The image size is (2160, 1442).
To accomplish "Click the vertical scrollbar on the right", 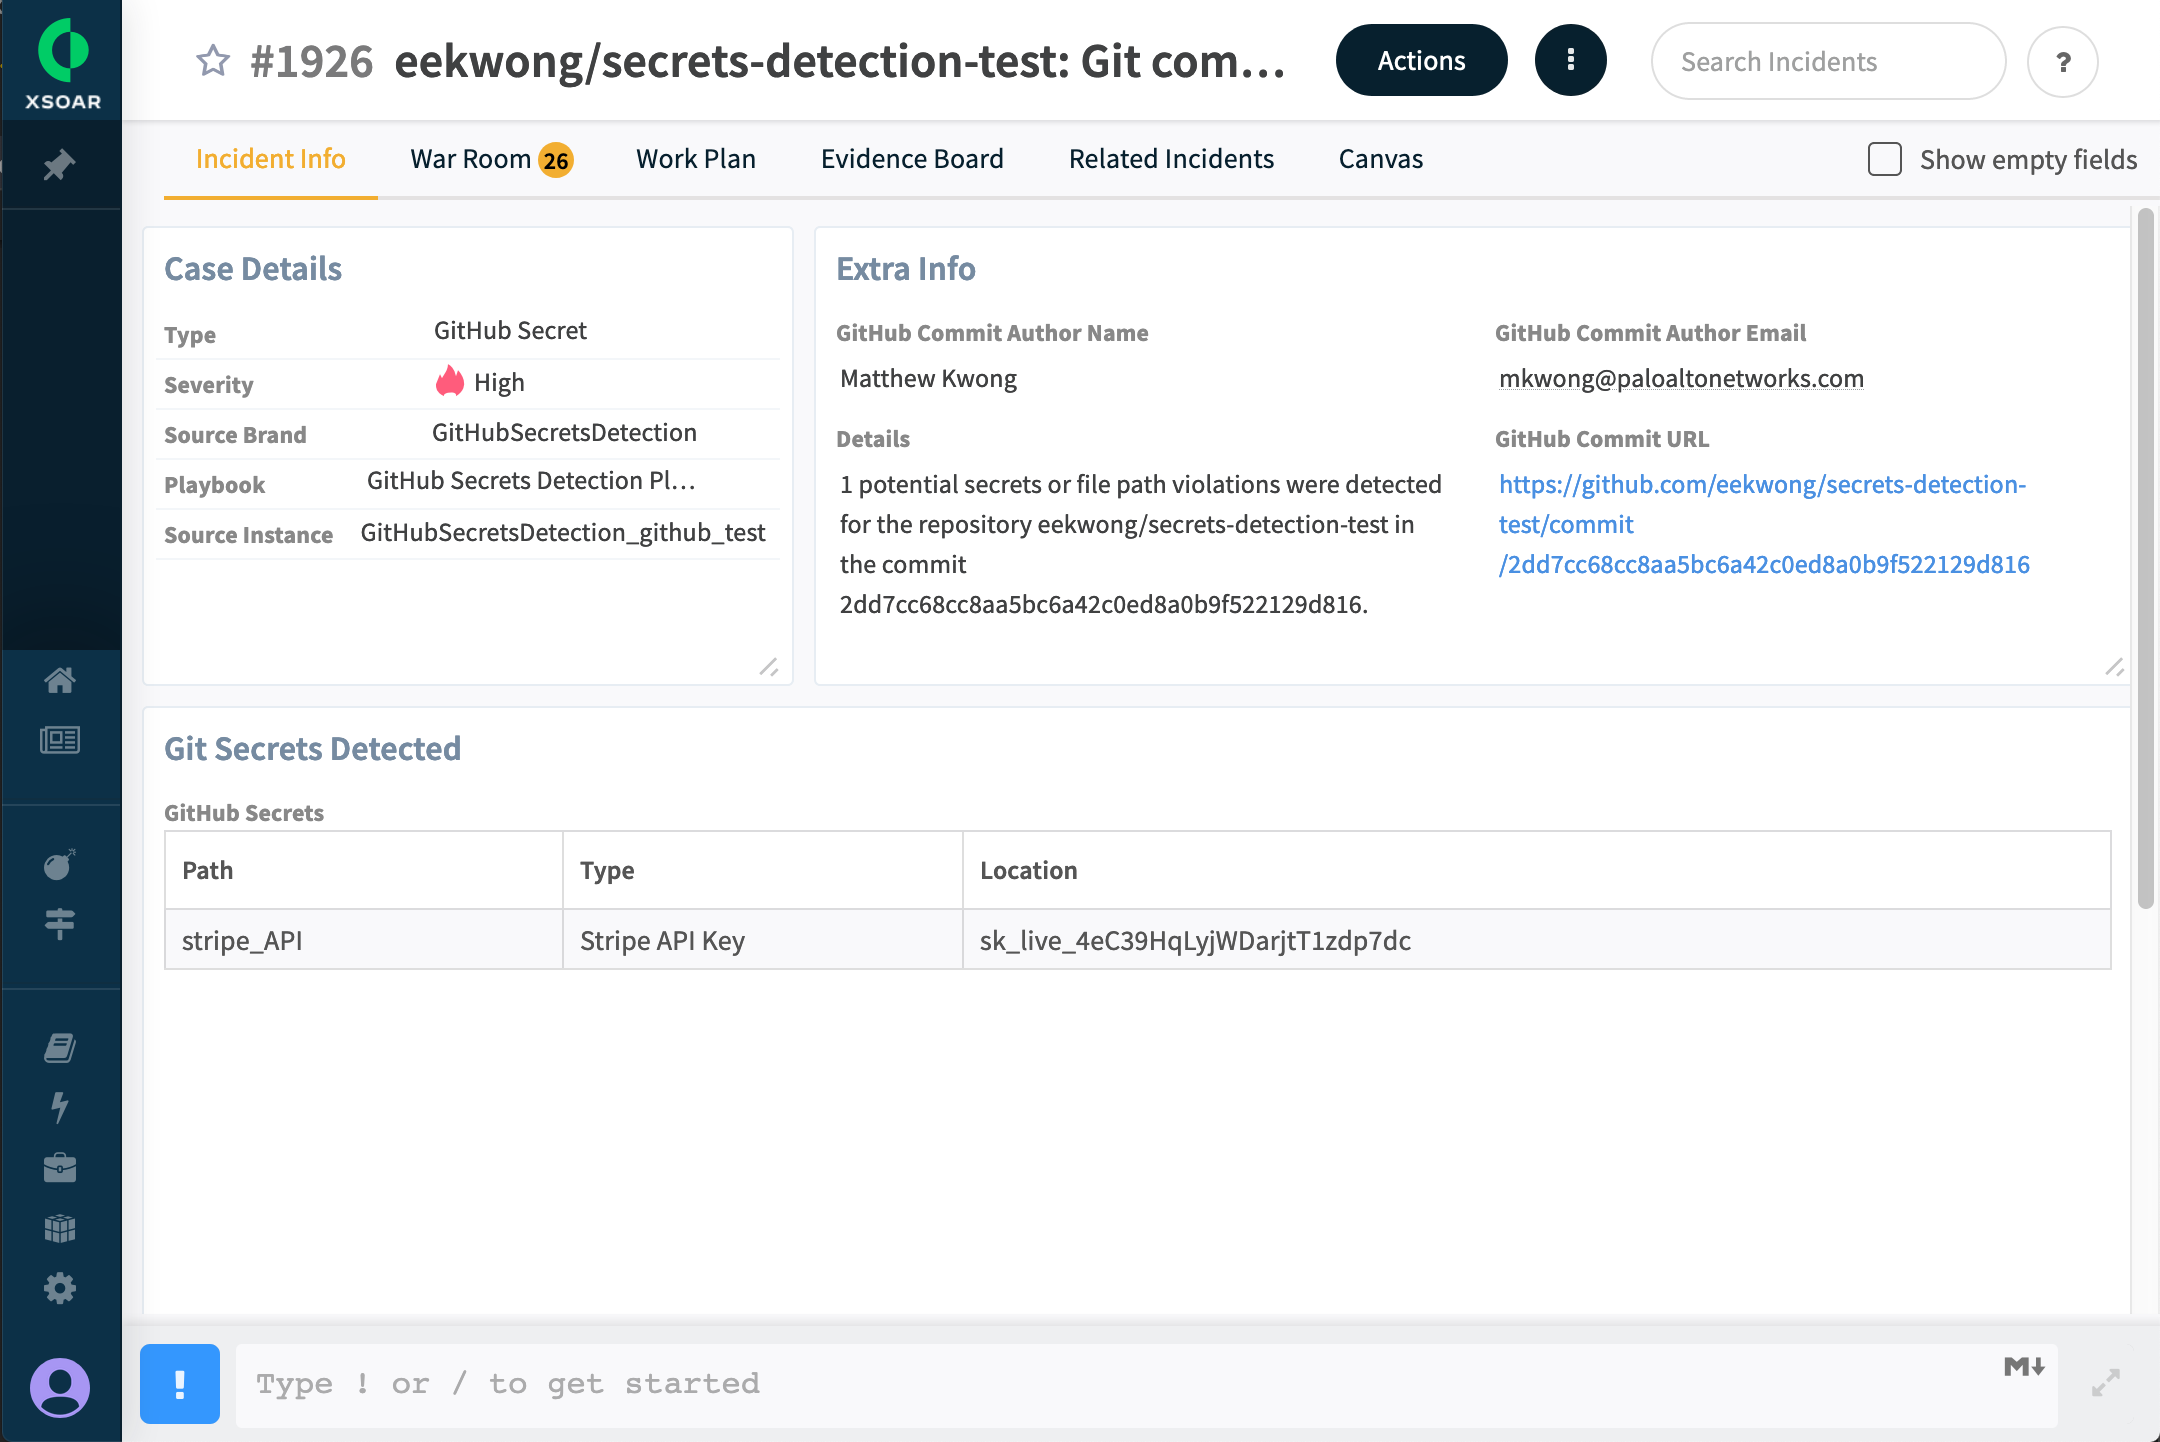I will click(x=2145, y=558).
